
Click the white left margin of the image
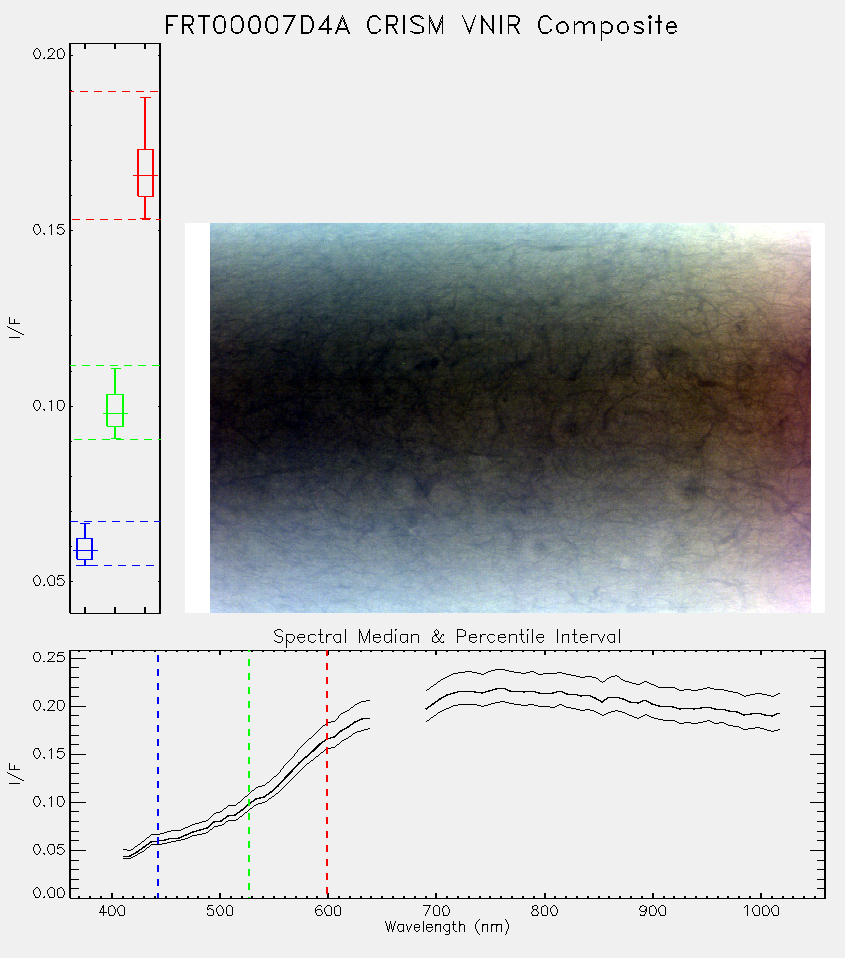pos(197,418)
